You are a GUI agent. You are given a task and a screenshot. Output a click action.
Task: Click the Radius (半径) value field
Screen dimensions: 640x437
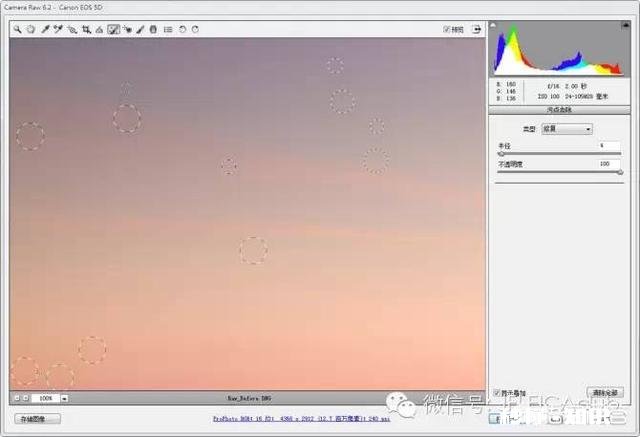(609, 146)
